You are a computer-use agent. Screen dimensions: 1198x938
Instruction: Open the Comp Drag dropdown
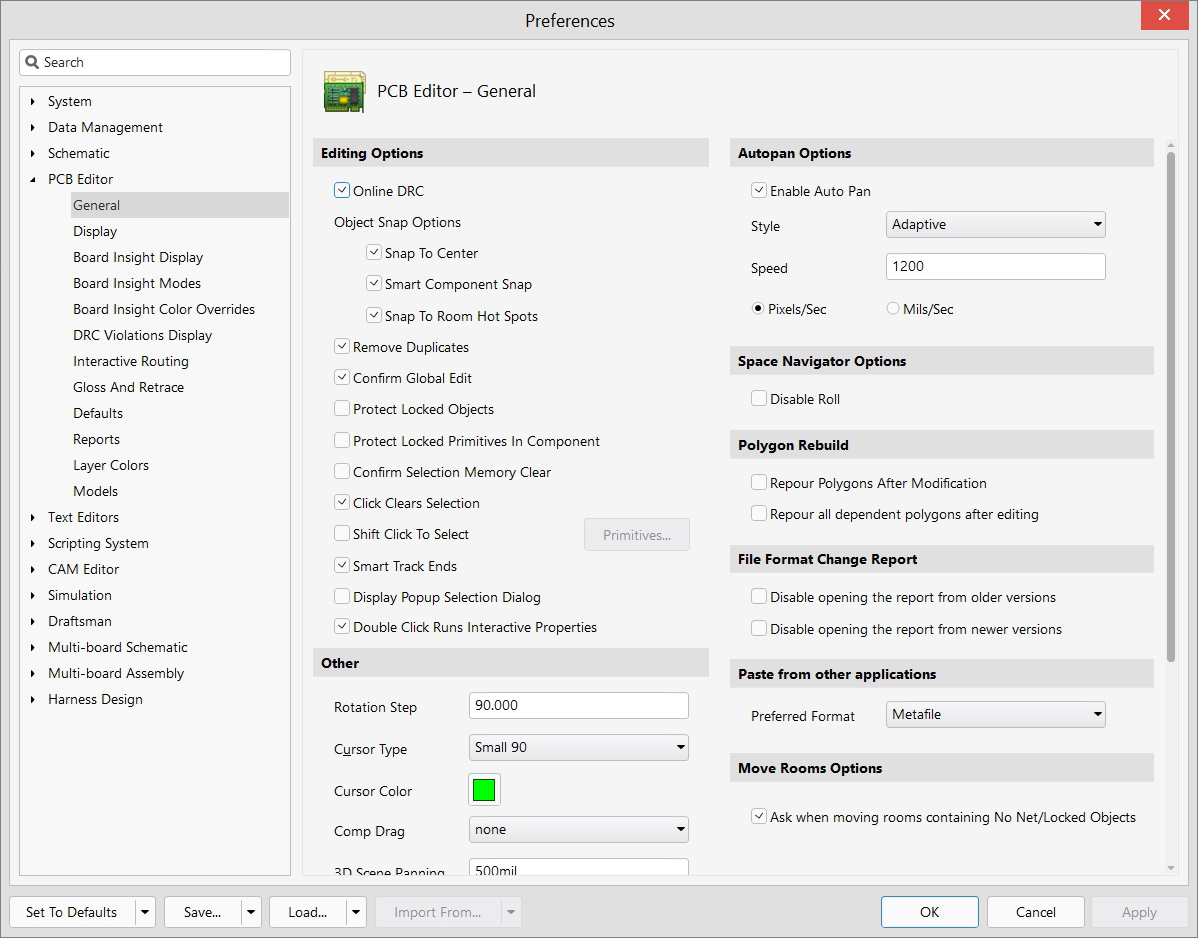click(578, 830)
